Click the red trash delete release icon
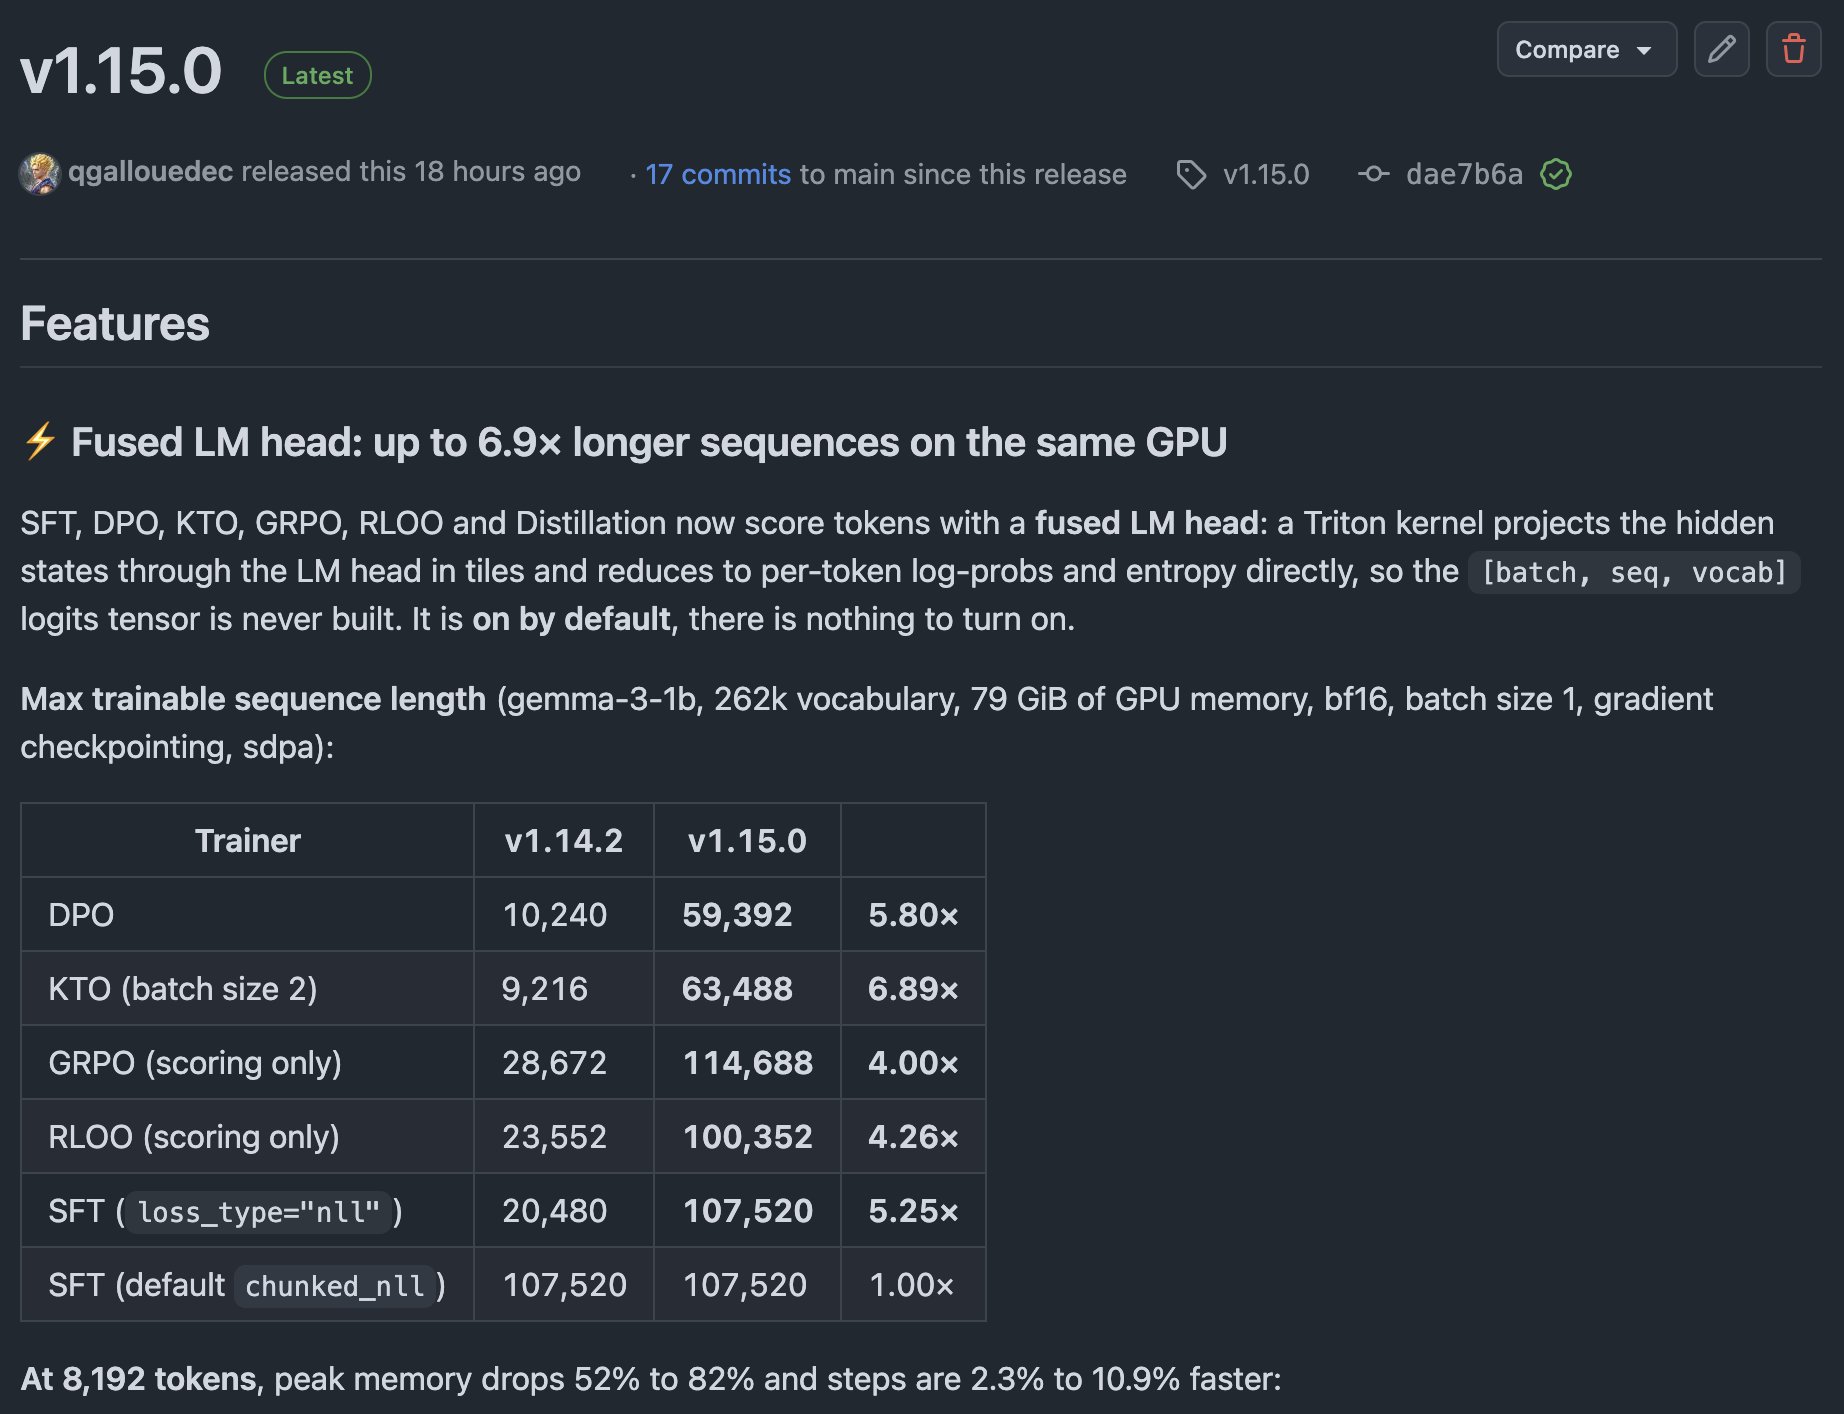 pyautogui.click(x=1793, y=49)
